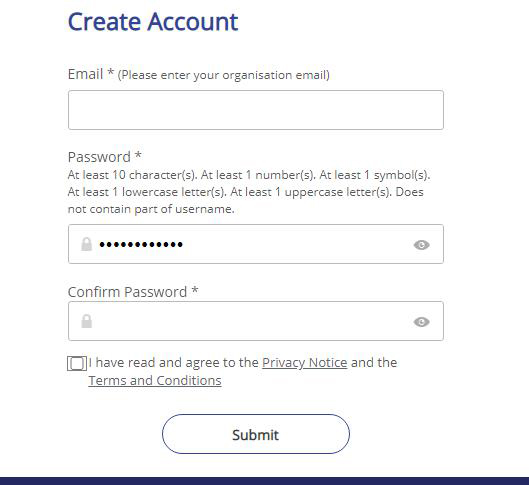Click into the Password field with masked dots
529x485 pixels.
[x=256, y=244]
